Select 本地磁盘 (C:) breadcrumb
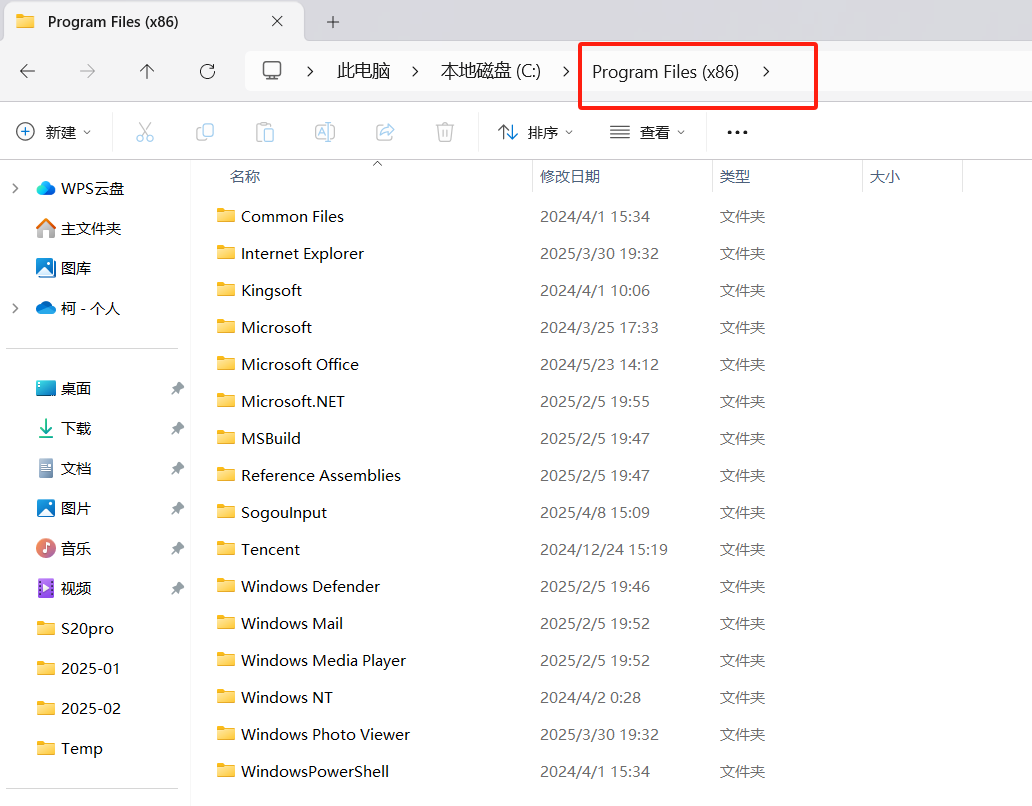 (x=491, y=71)
